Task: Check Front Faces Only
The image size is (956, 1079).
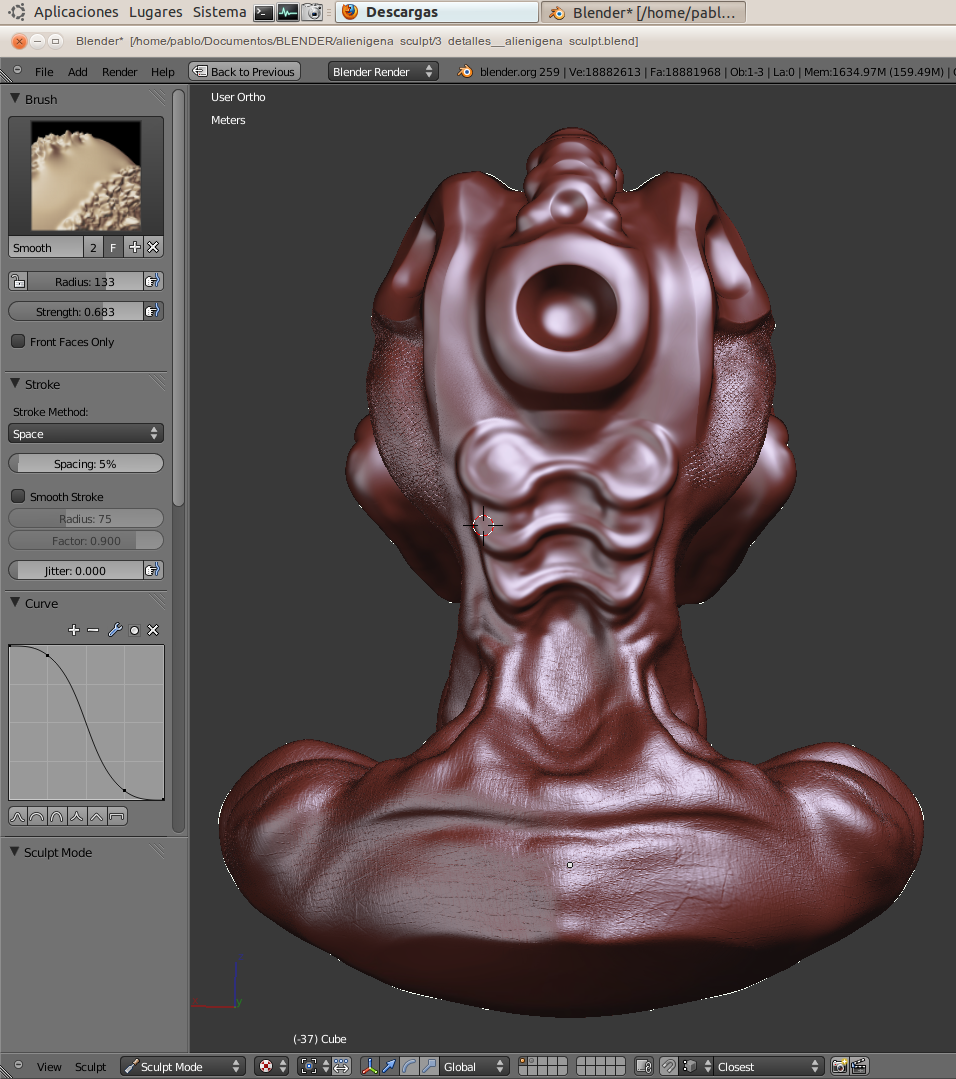Action: [x=19, y=341]
